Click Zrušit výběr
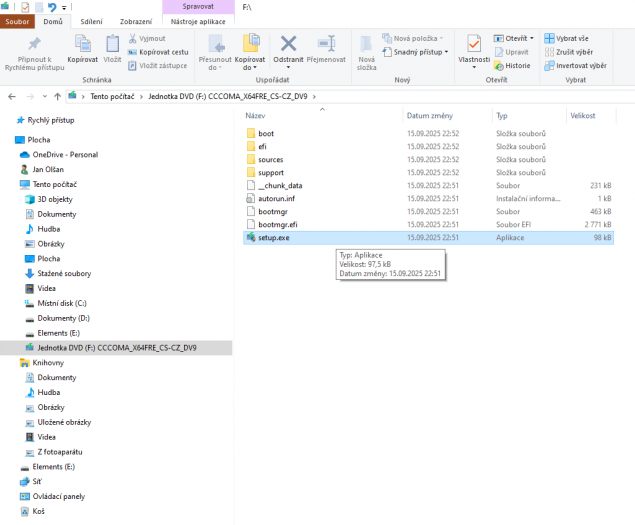 pyautogui.click(x=569, y=52)
